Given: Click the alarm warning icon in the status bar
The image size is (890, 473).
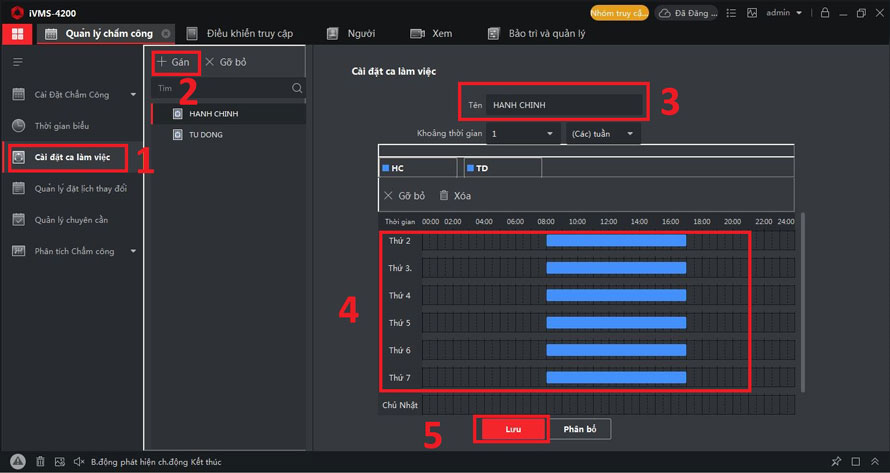Looking at the screenshot, I should [18, 462].
